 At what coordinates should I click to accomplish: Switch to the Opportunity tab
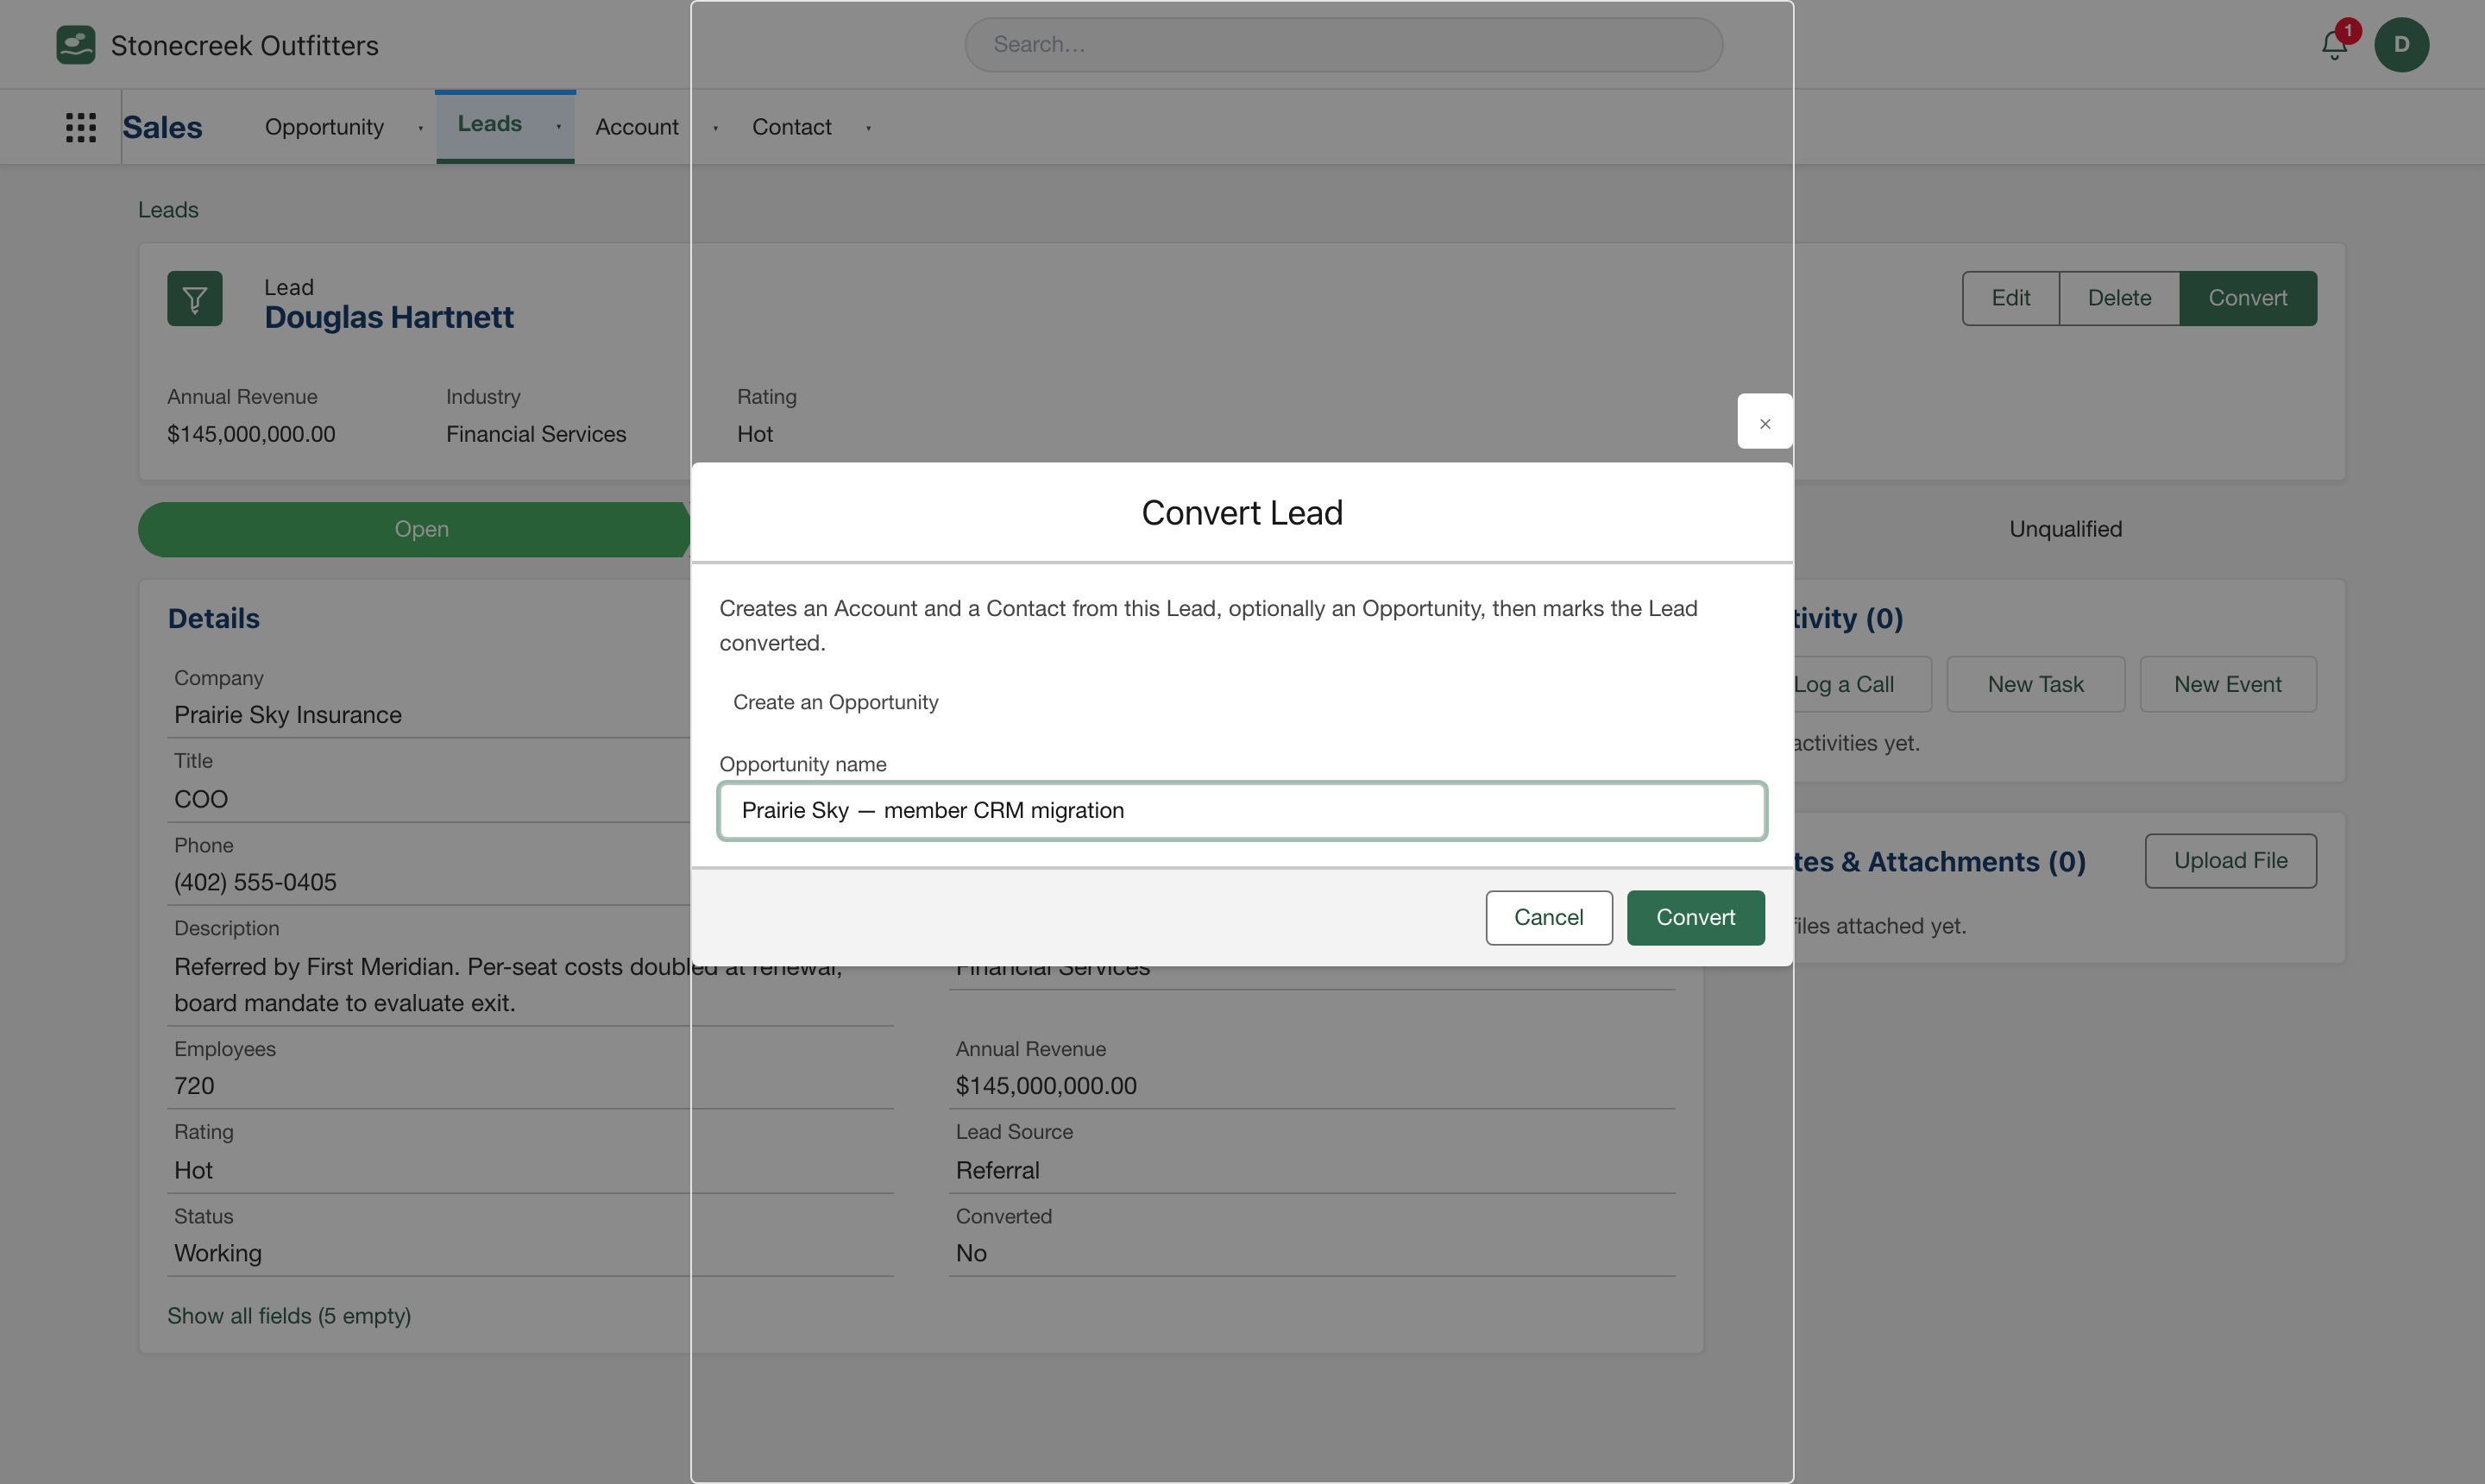[324, 127]
